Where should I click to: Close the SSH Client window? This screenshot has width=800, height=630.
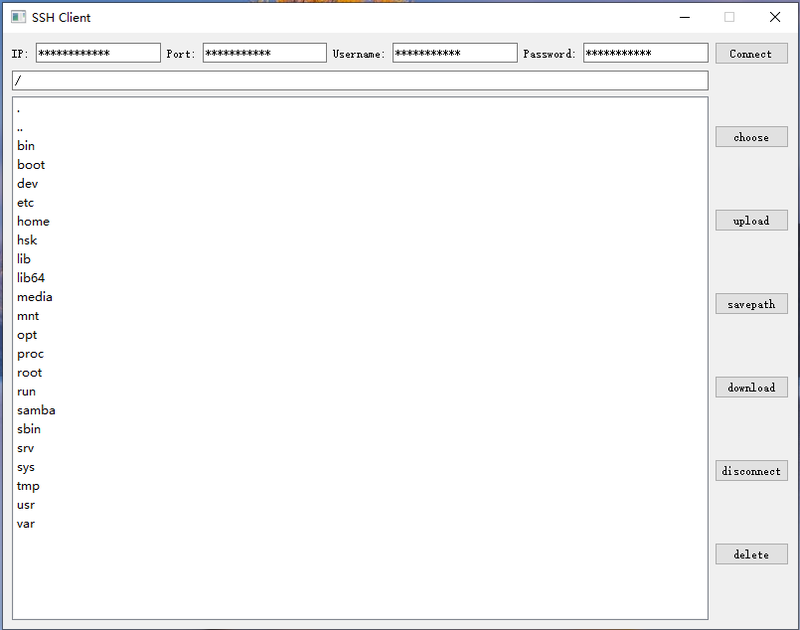[774, 17]
